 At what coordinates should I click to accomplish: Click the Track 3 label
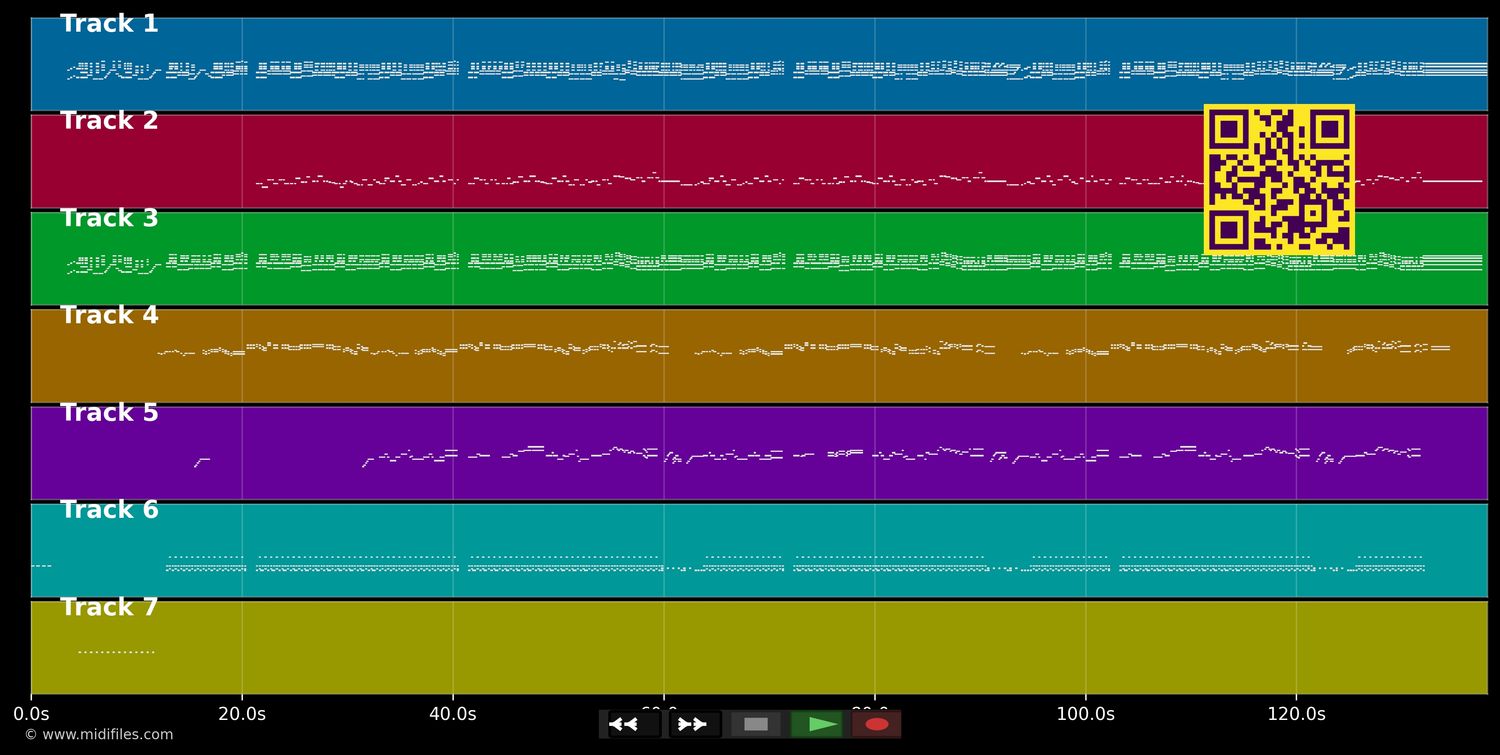coord(109,219)
